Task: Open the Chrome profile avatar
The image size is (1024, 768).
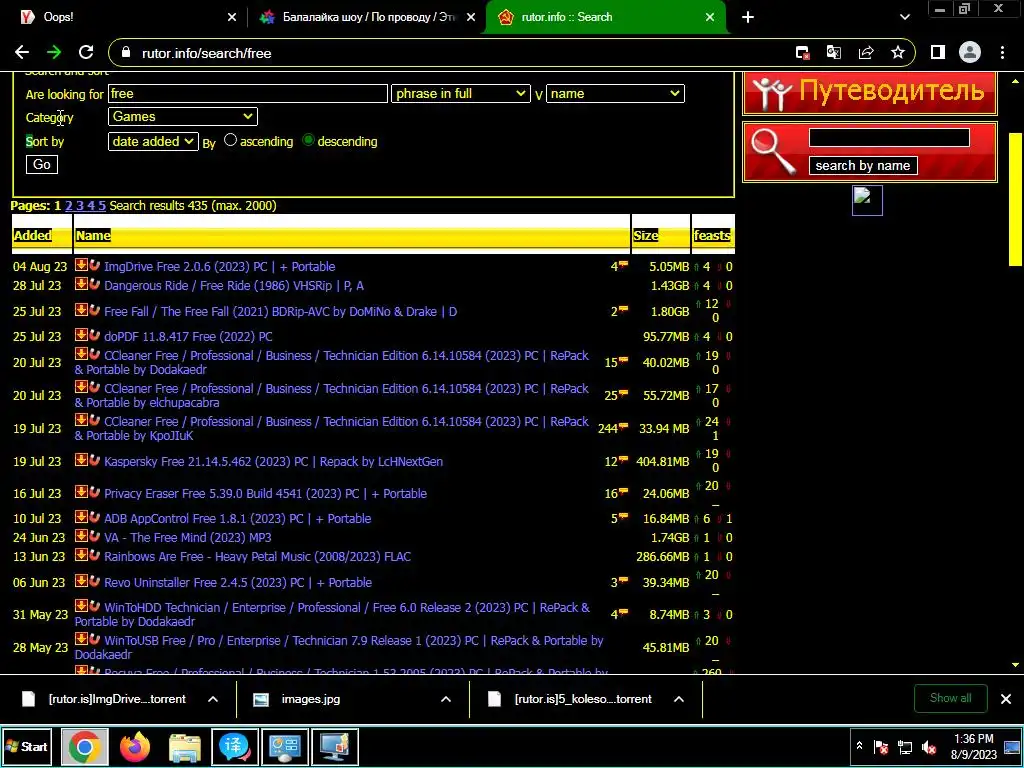Action: 970,53
